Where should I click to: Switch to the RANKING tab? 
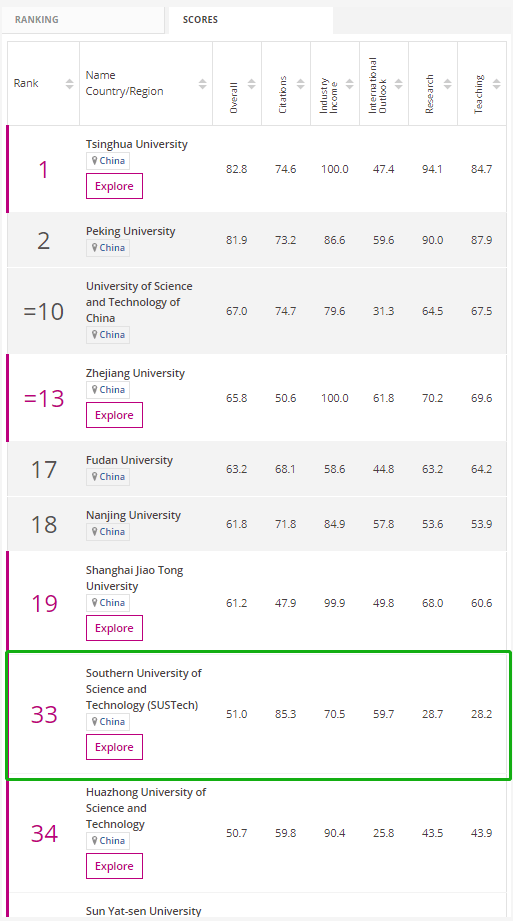click(x=82, y=20)
